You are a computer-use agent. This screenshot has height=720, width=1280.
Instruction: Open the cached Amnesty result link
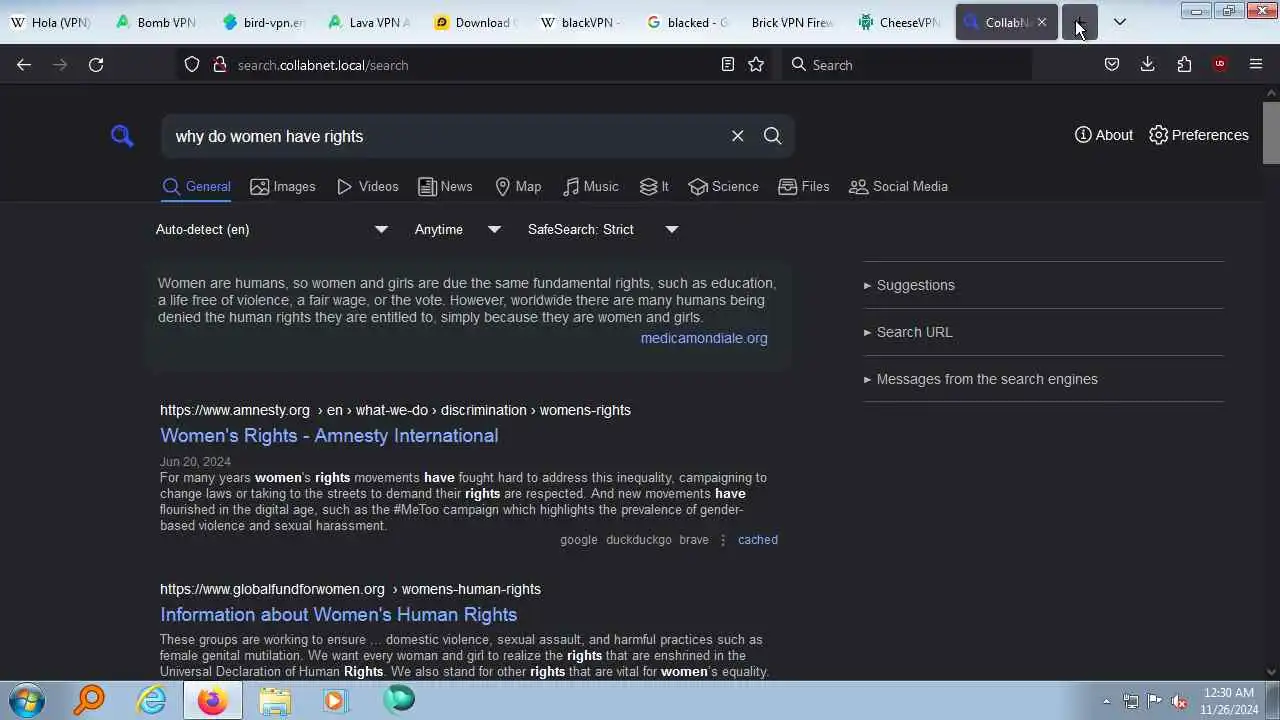pyautogui.click(x=758, y=540)
